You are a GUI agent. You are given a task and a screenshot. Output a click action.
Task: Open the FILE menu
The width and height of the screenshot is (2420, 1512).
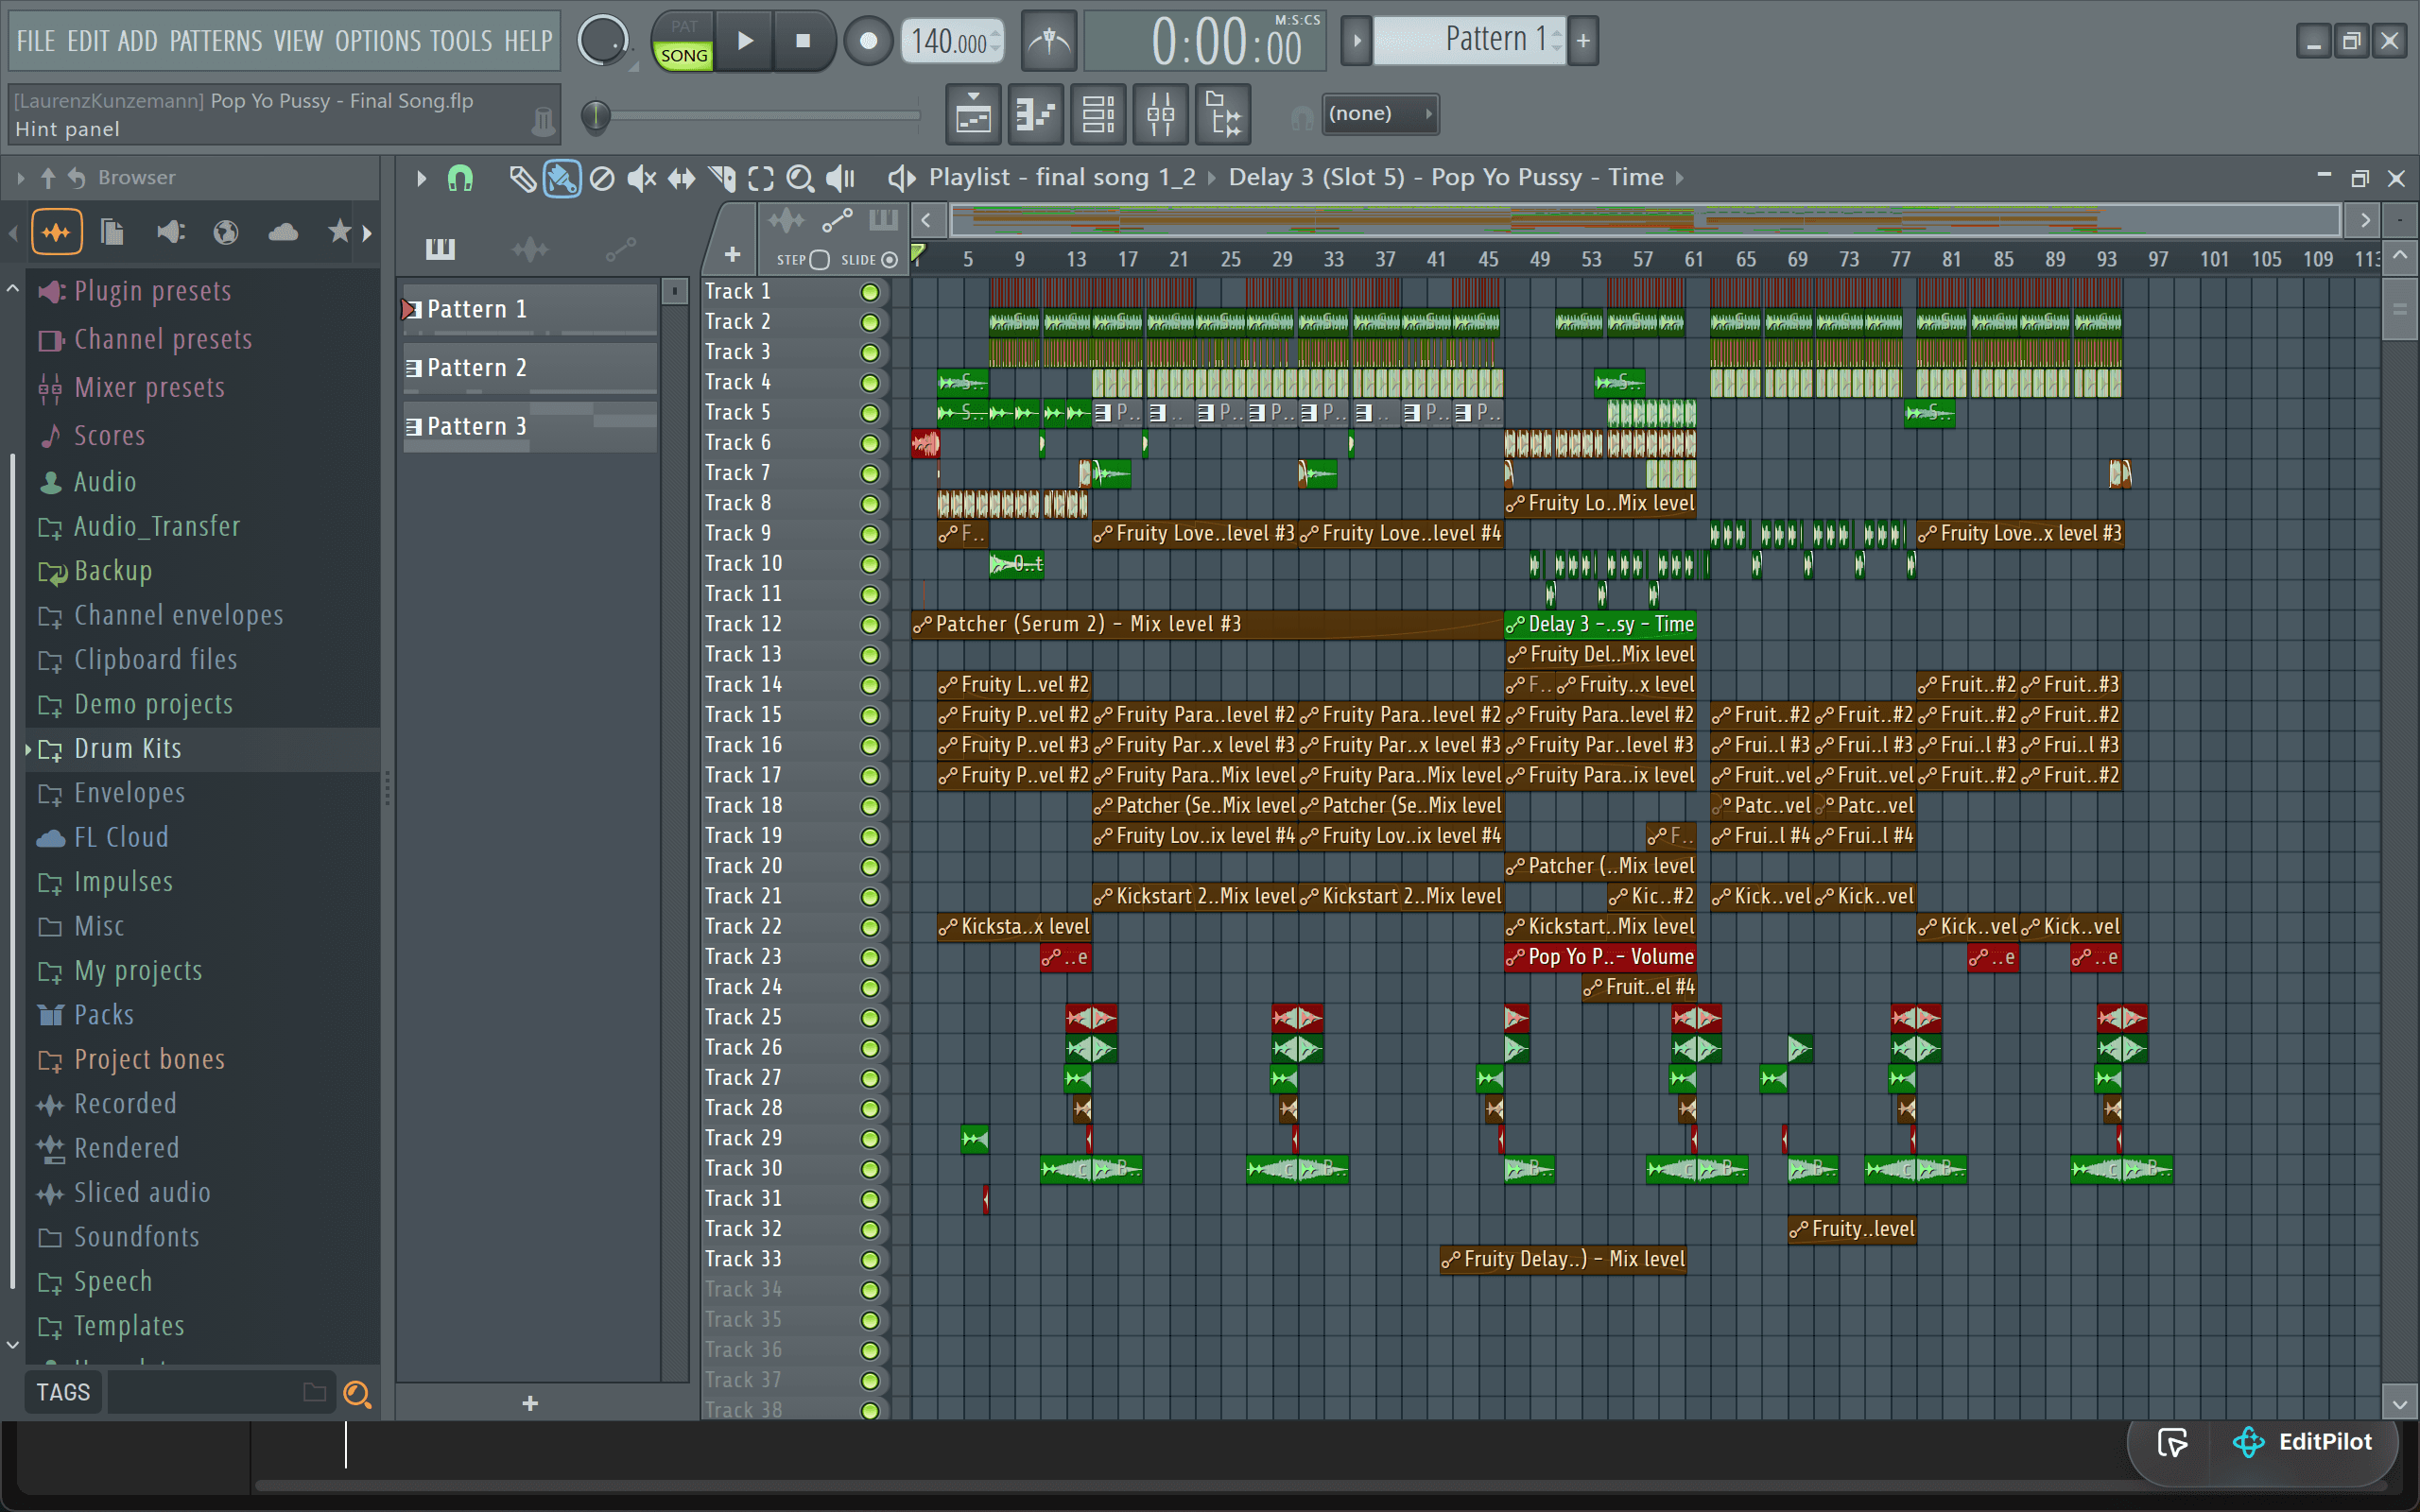[x=36, y=41]
